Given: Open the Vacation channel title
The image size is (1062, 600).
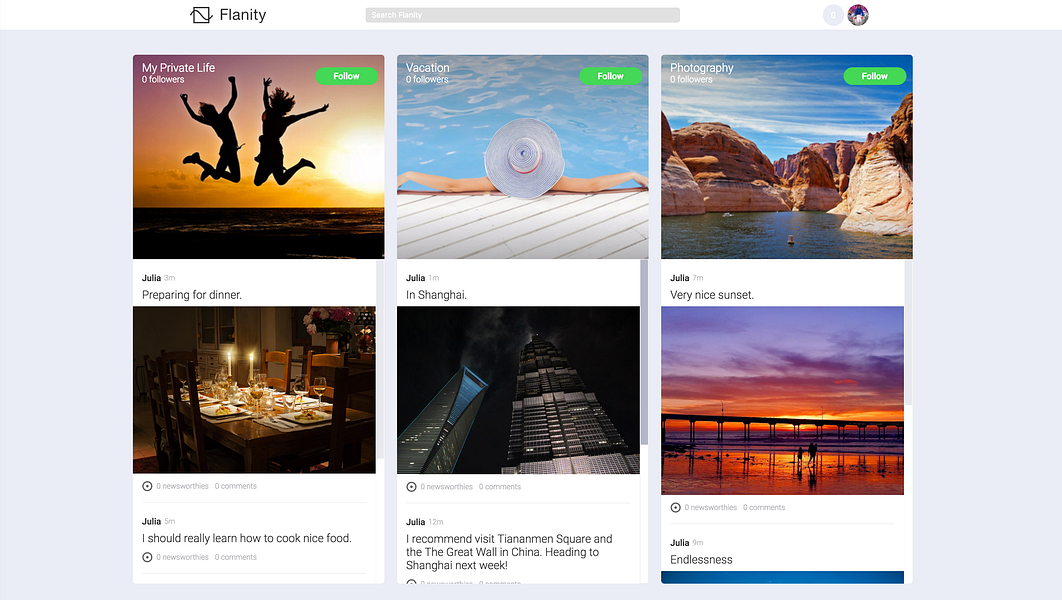Looking at the screenshot, I should pos(427,68).
